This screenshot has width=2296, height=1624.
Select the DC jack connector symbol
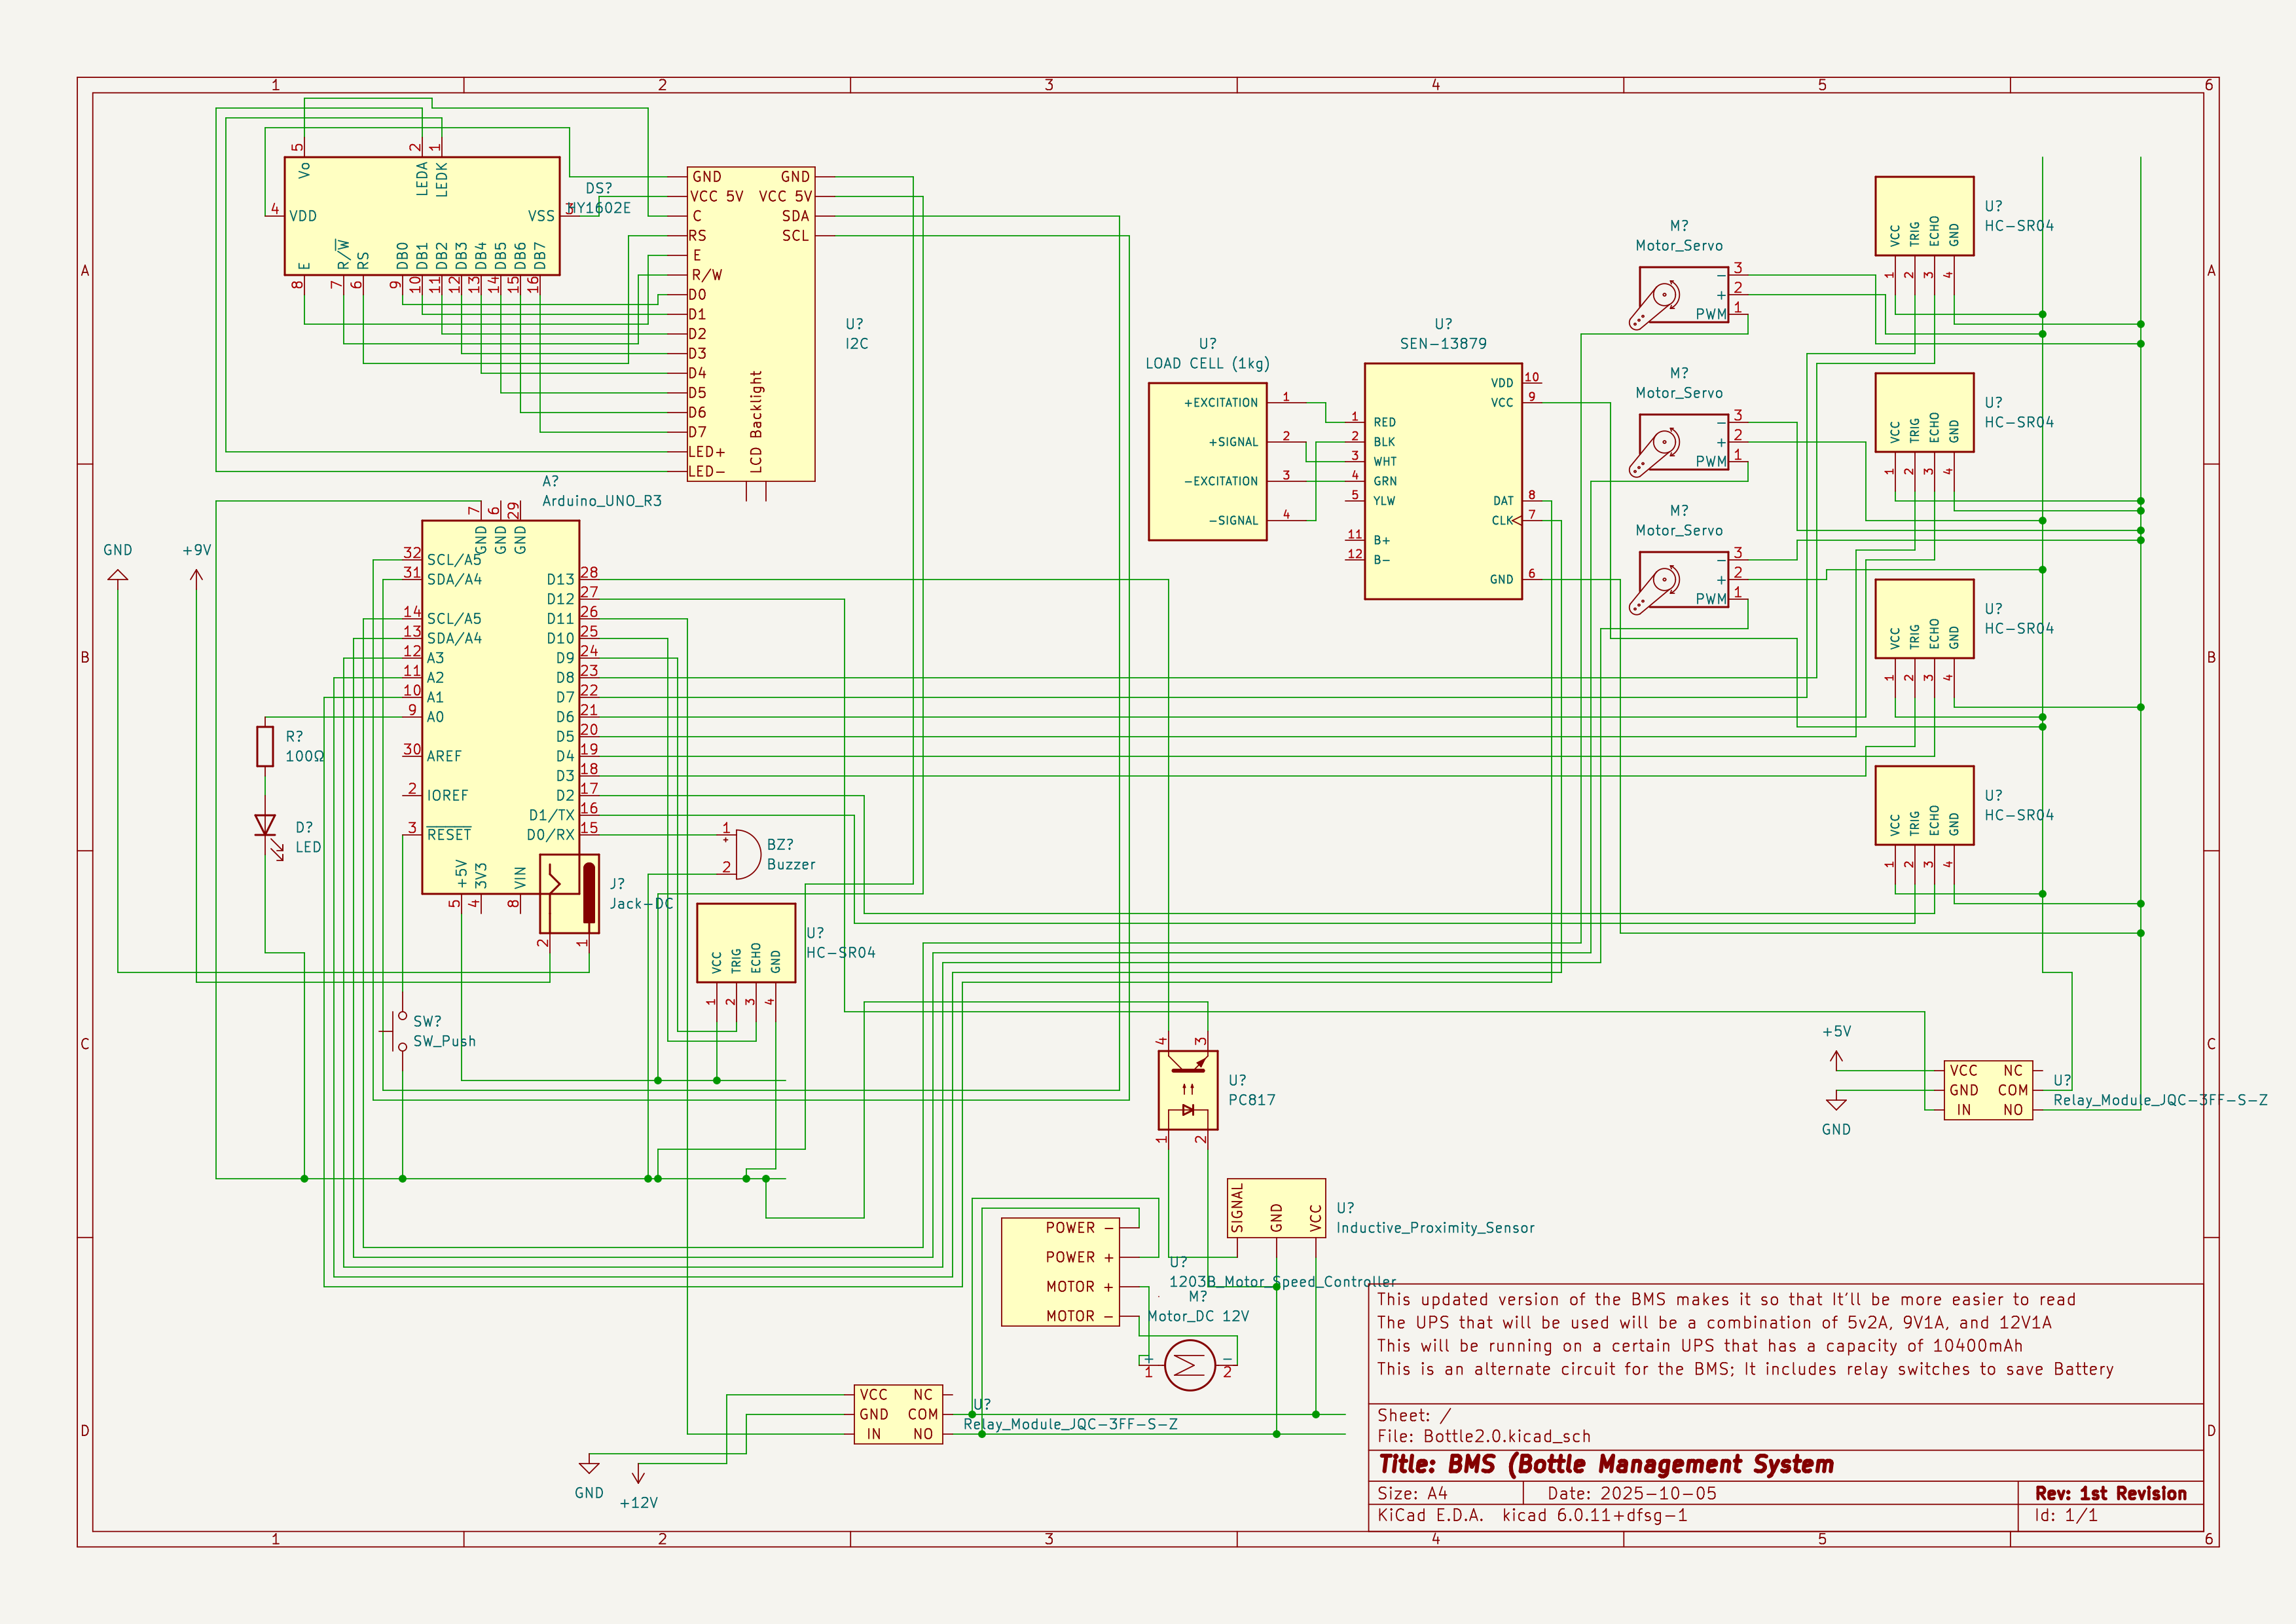coord(570,893)
